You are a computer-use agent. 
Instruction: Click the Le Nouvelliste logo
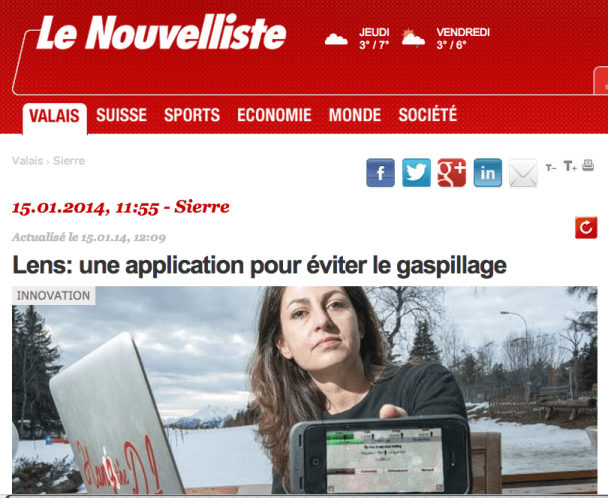tap(161, 32)
